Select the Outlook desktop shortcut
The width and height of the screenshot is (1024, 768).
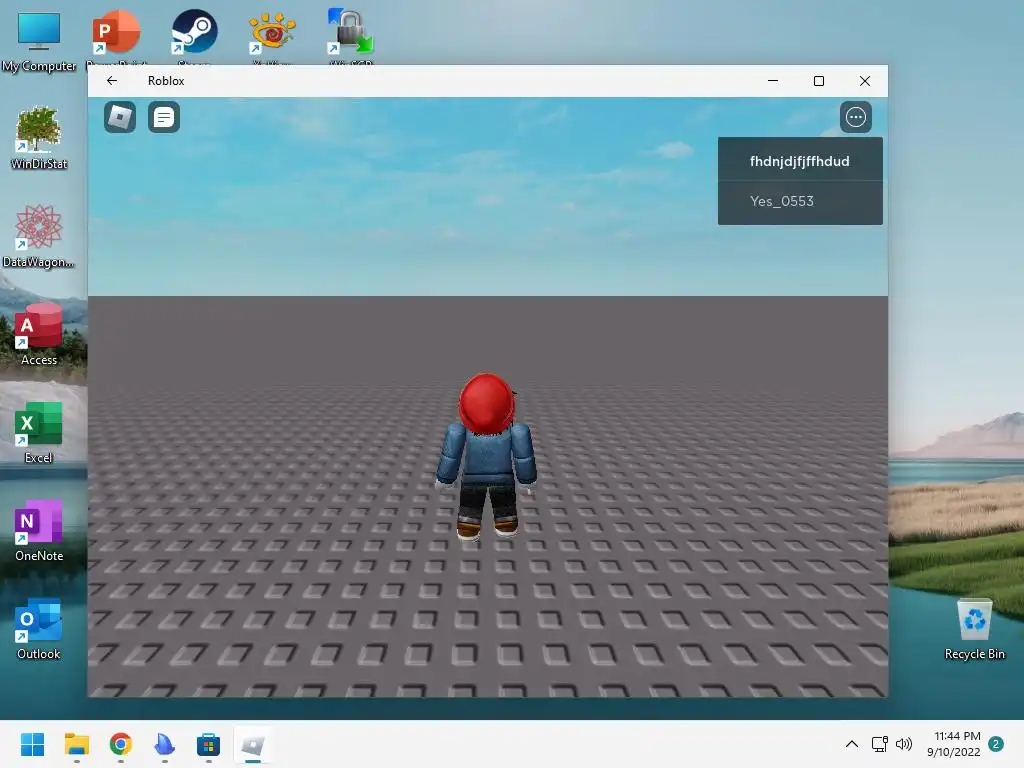coord(39,628)
